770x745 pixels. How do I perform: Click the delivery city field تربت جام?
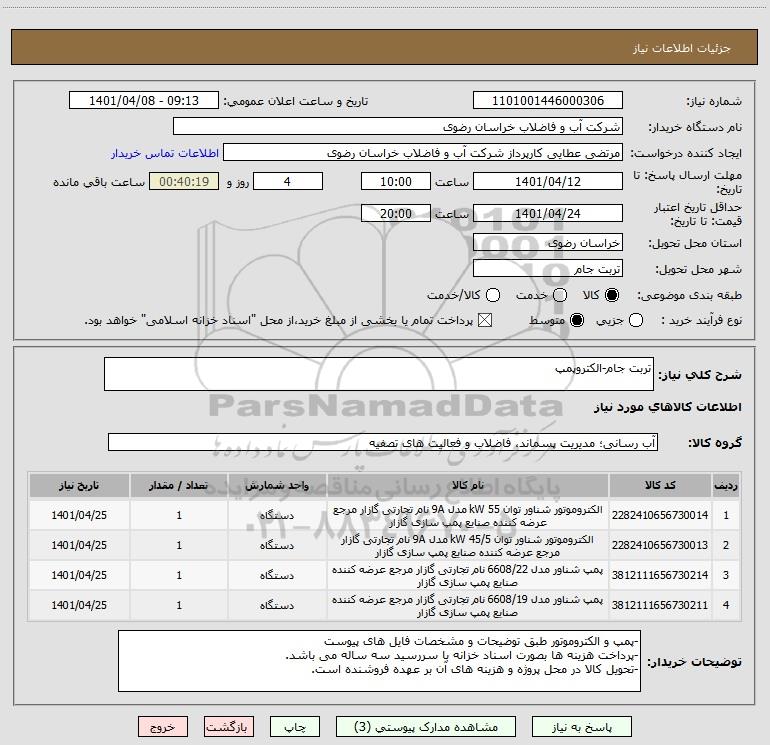(548, 269)
